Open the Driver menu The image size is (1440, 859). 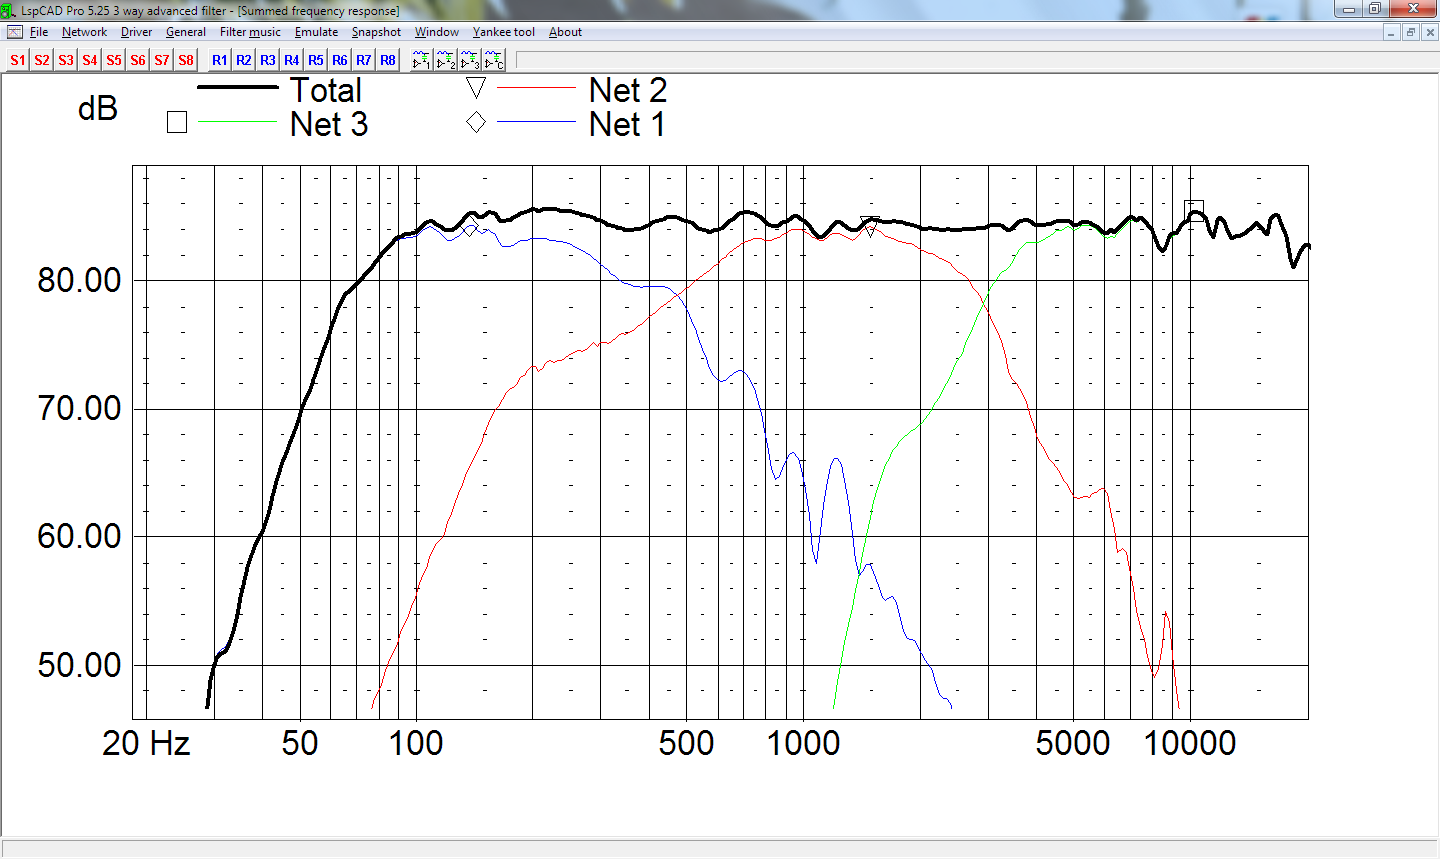[136, 32]
